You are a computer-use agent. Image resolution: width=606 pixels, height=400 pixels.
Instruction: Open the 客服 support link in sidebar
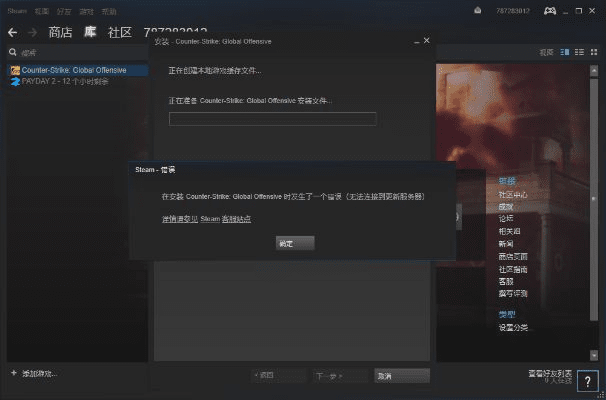506,282
